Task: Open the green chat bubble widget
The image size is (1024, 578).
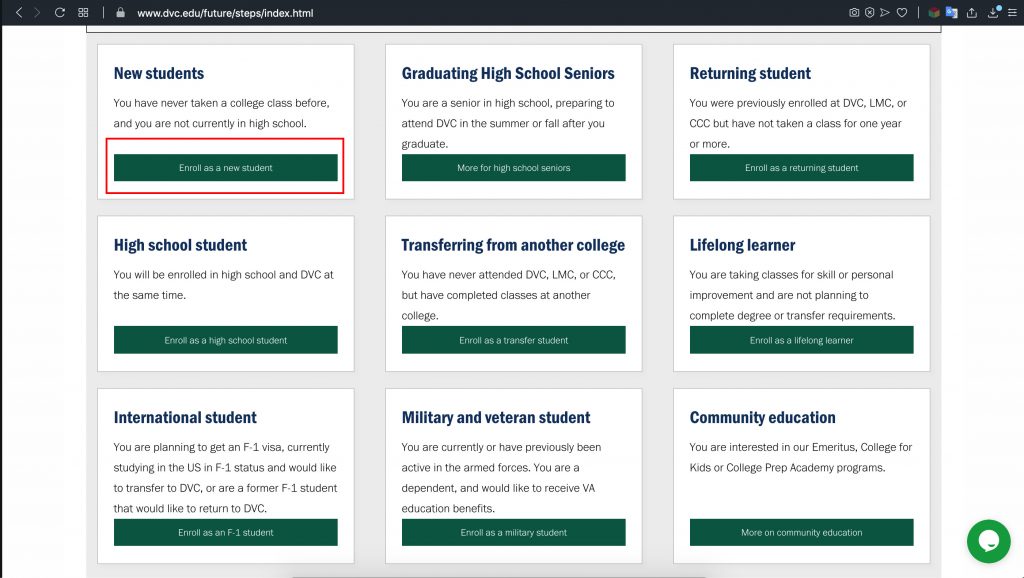Action: 989,541
